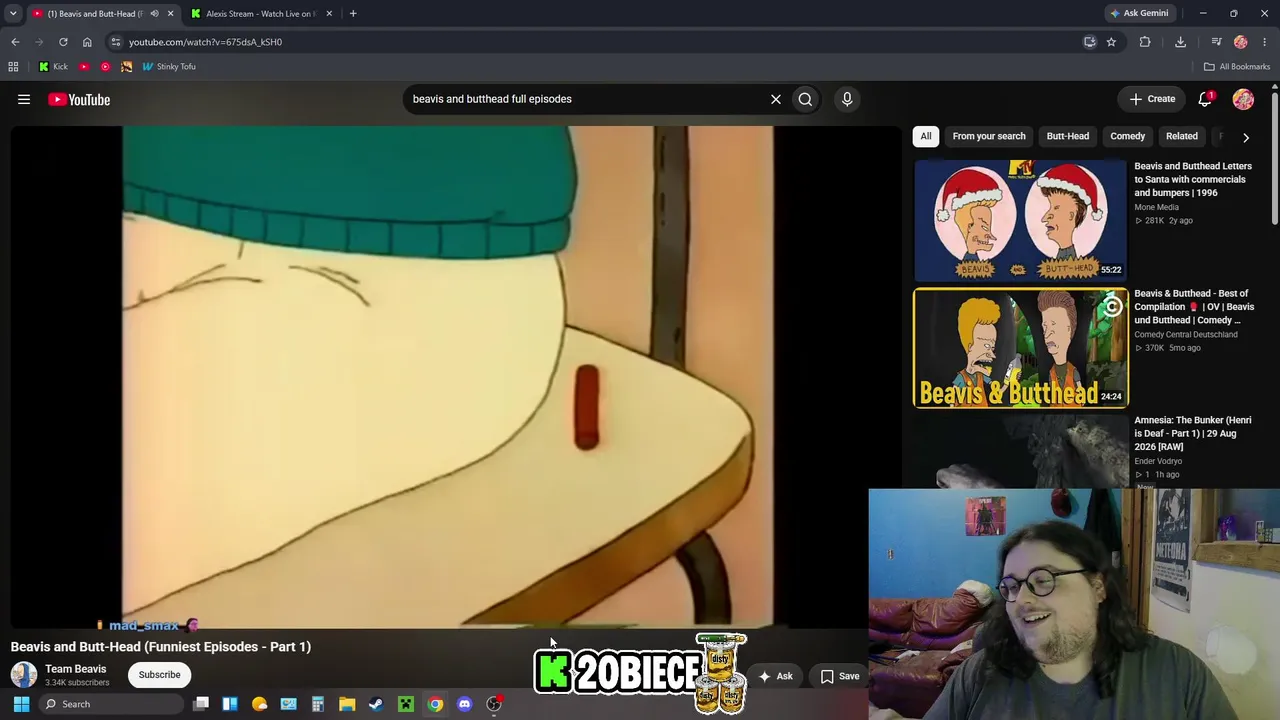Go to the browser home page
1280x720 pixels.
coord(87,42)
